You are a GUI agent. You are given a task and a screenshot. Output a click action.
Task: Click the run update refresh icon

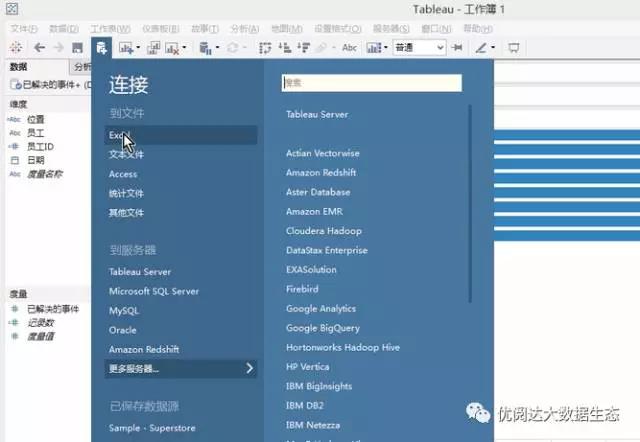point(232,48)
